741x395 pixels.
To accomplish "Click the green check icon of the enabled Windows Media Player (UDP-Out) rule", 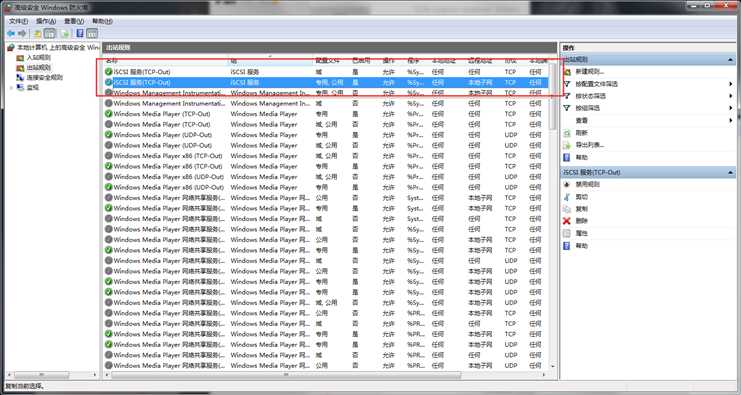I will click(x=109, y=135).
